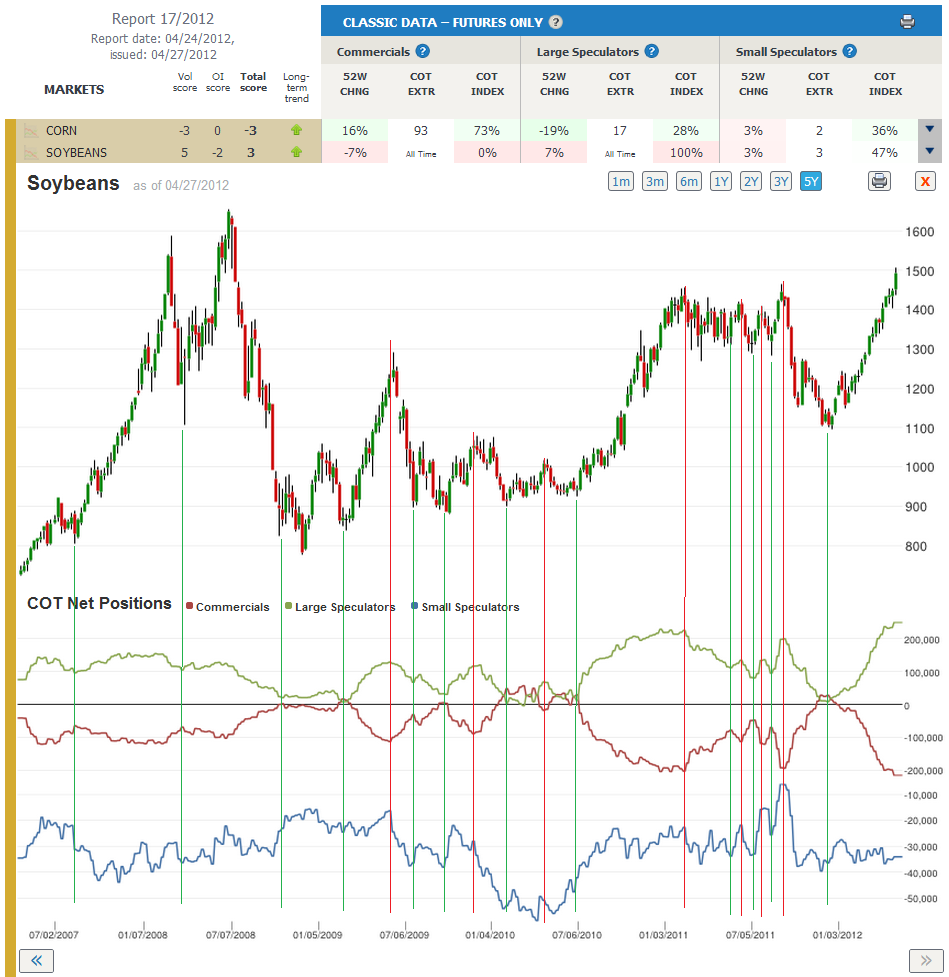Image resolution: width=949 pixels, height=977 pixels.
Task: Click SOYBEANS Commercials 52W change -7% cell
Action: [355, 152]
